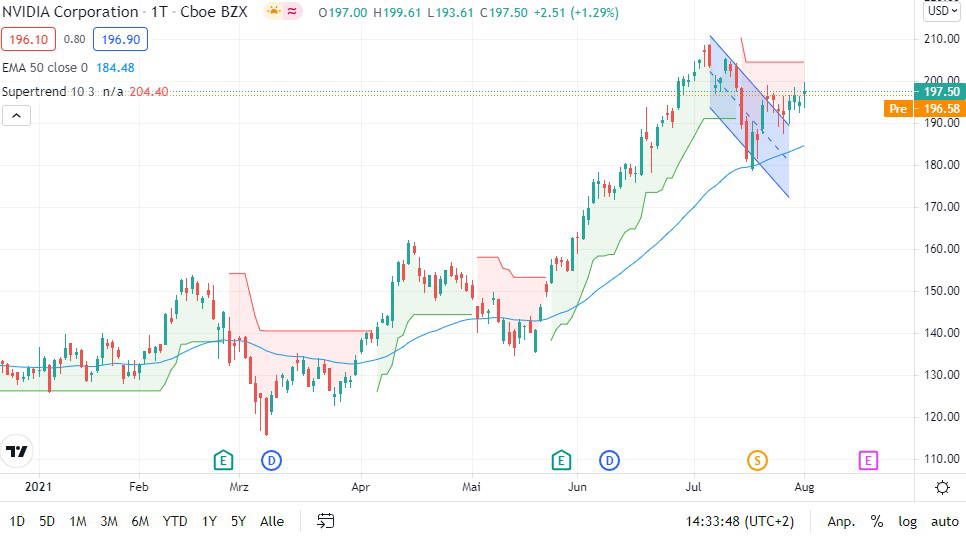Click the Supertrend value 204.40
This screenshot has width=966, height=536.
point(148,92)
